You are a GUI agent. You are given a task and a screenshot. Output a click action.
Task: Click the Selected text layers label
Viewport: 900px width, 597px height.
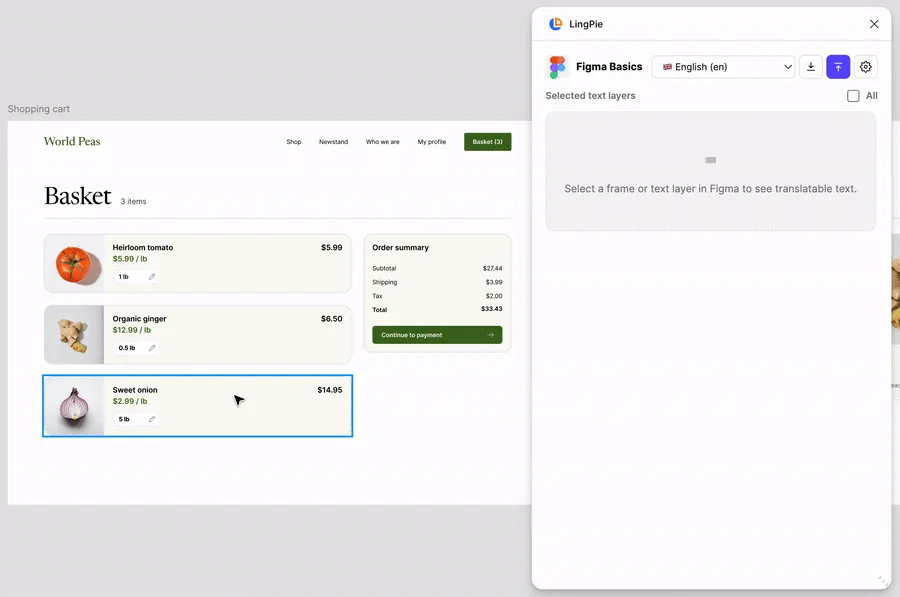pyautogui.click(x=590, y=96)
